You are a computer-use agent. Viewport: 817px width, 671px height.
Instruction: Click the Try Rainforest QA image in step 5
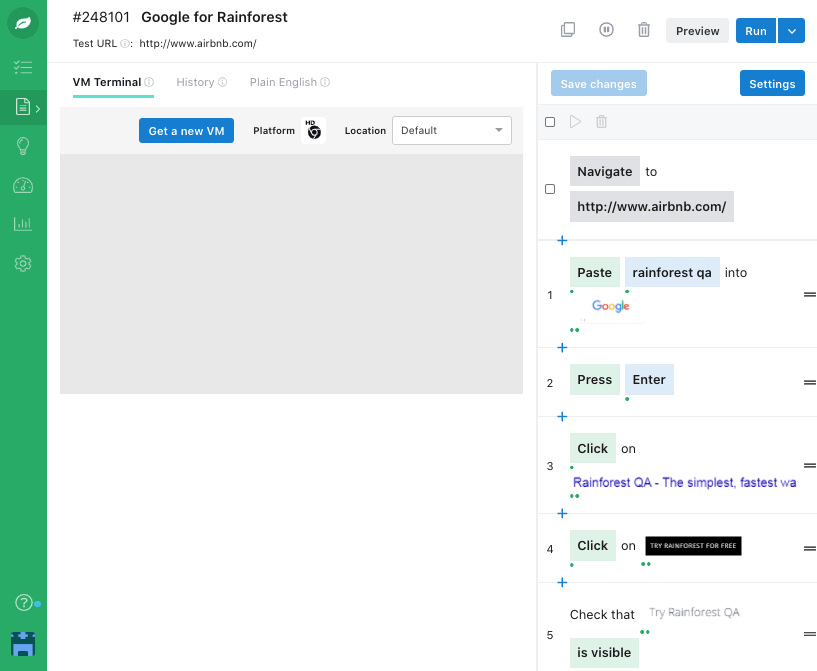point(694,612)
